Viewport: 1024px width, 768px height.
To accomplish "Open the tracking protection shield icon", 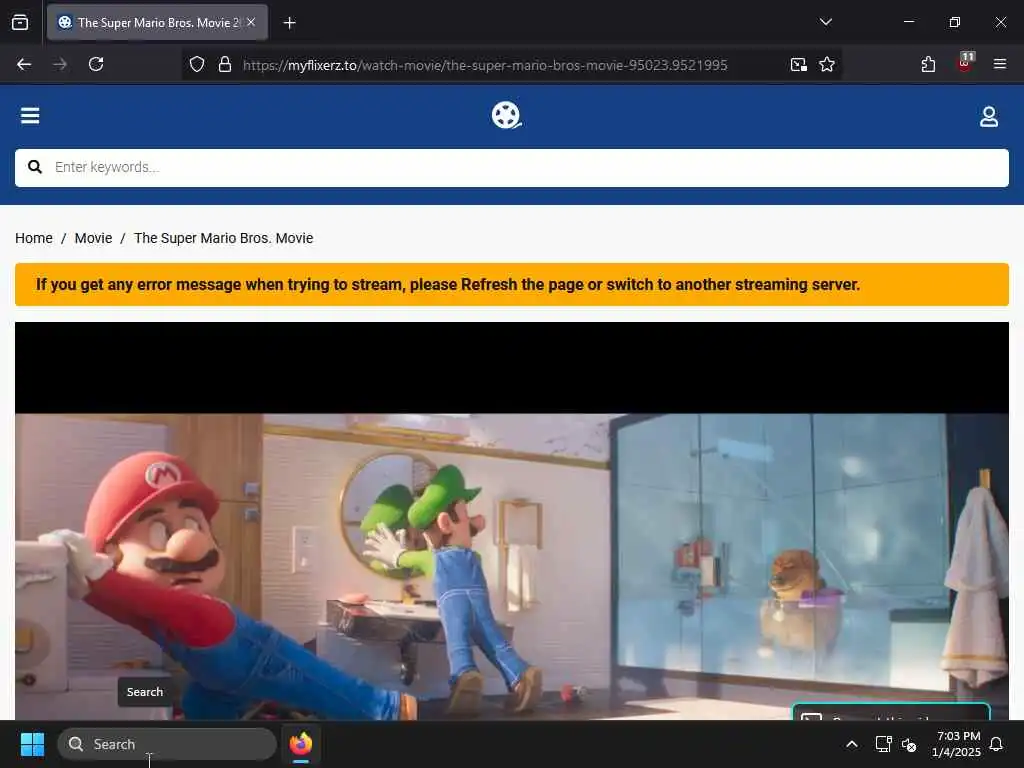I will click(x=197, y=65).
